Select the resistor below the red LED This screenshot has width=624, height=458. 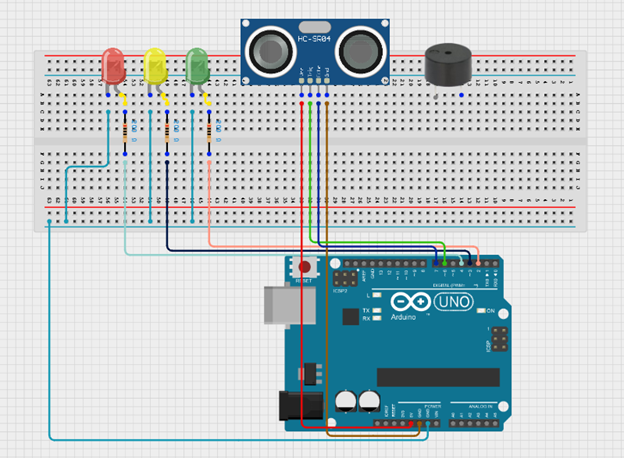125,133
